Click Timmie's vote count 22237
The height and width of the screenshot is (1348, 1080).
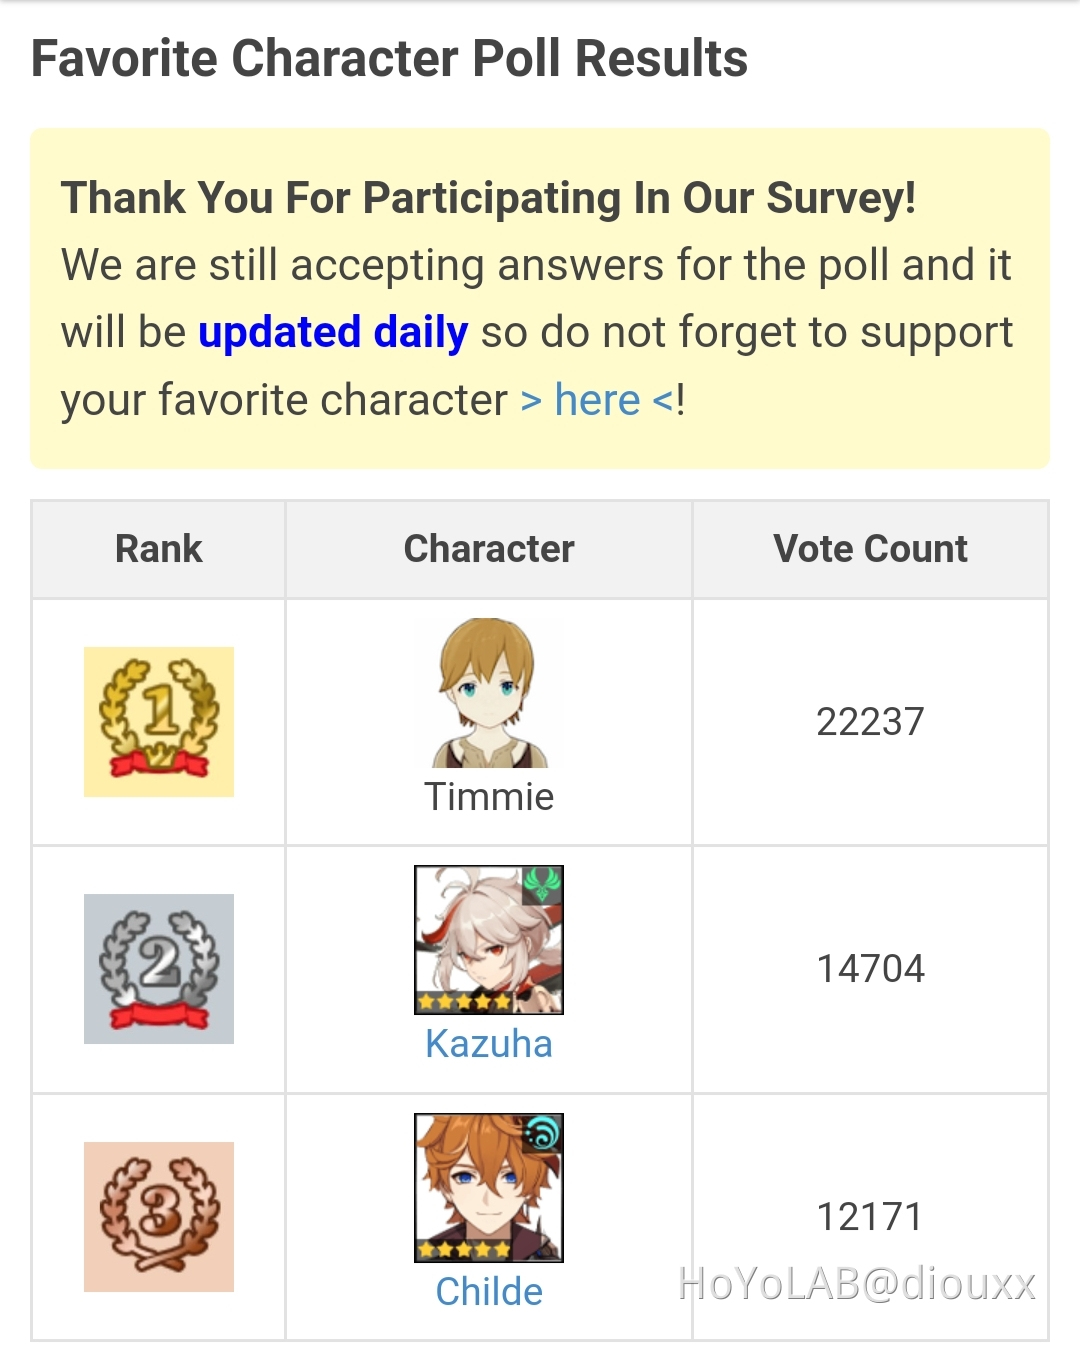(x=870, y=722)
